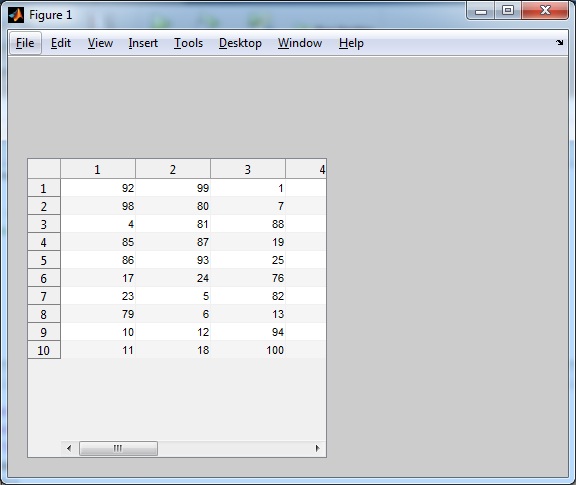
Task: Open the Edit menu
Action: coord(61,43)
